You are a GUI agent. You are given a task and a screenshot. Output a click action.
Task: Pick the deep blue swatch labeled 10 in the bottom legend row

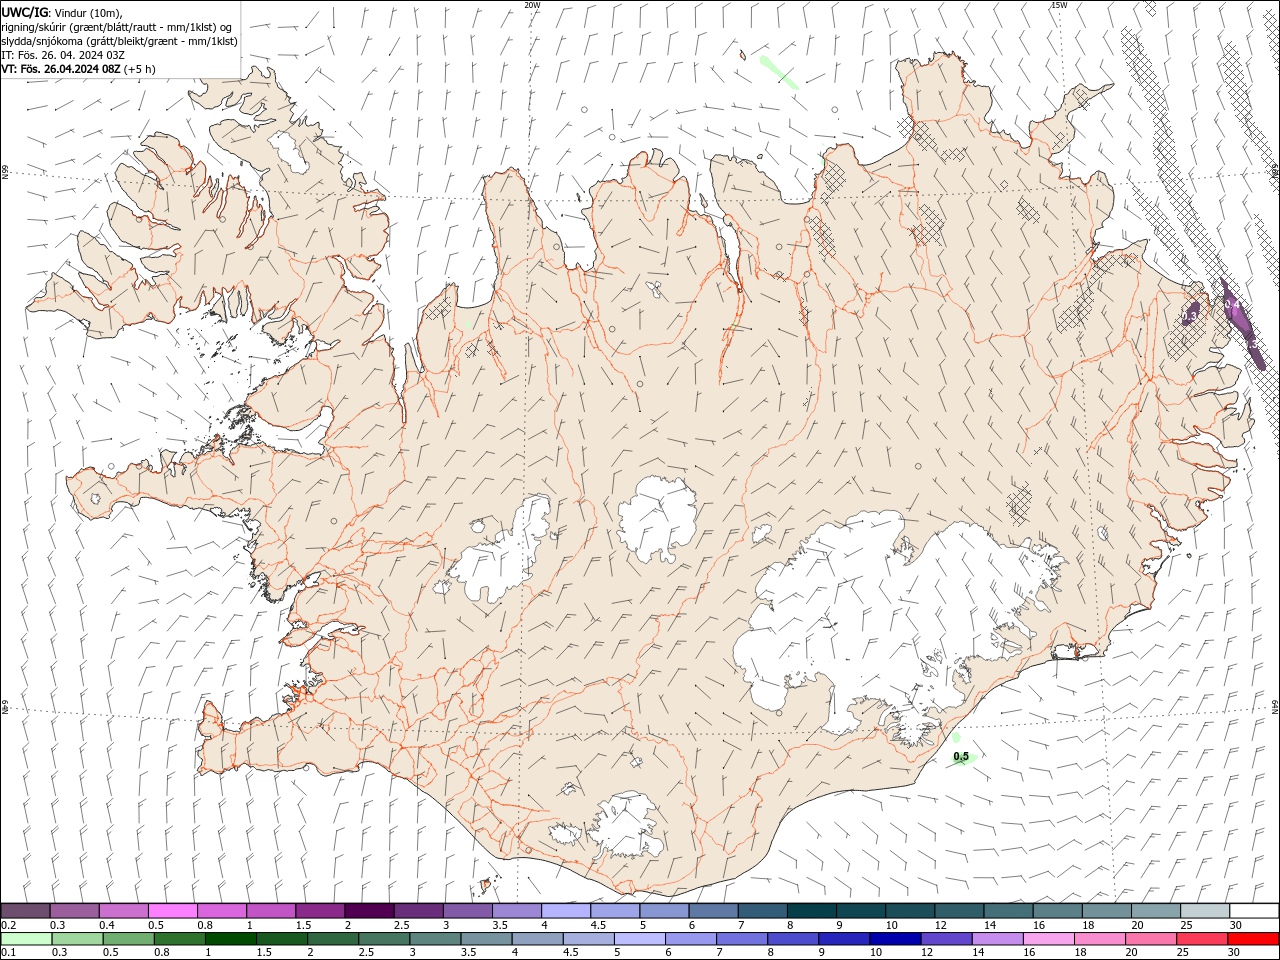pos(895,939)
